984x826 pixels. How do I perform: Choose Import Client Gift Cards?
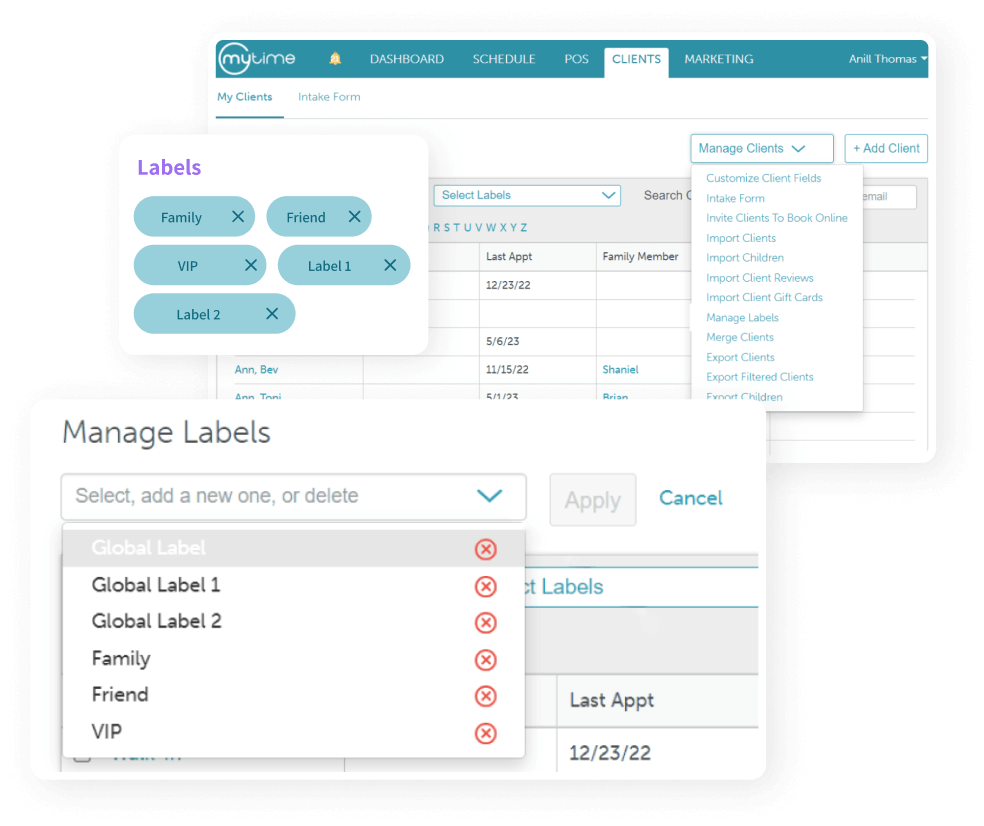click(764, 297)
